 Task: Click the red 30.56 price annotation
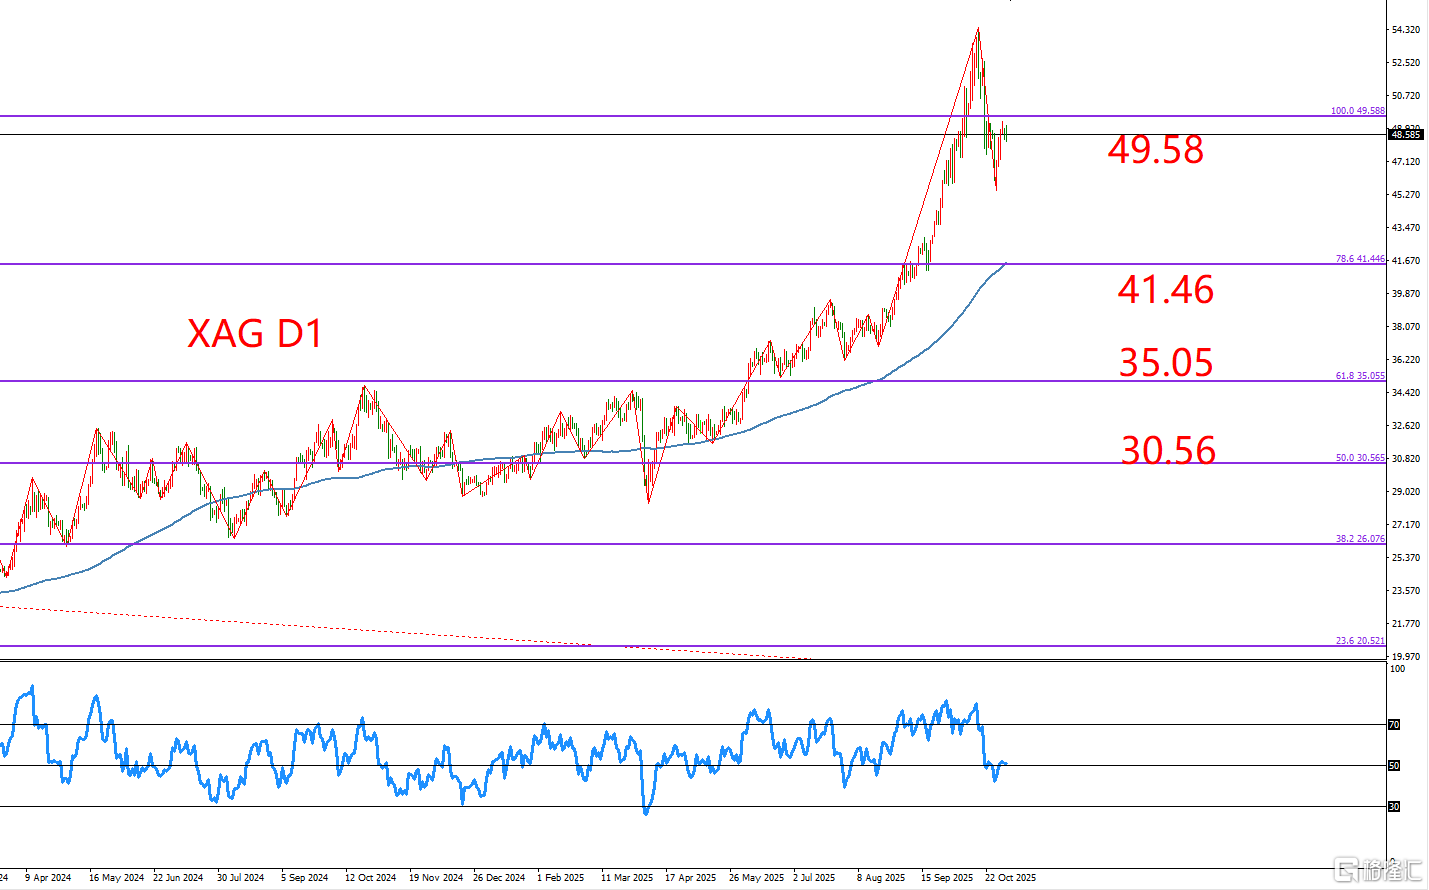(1168, 450)
